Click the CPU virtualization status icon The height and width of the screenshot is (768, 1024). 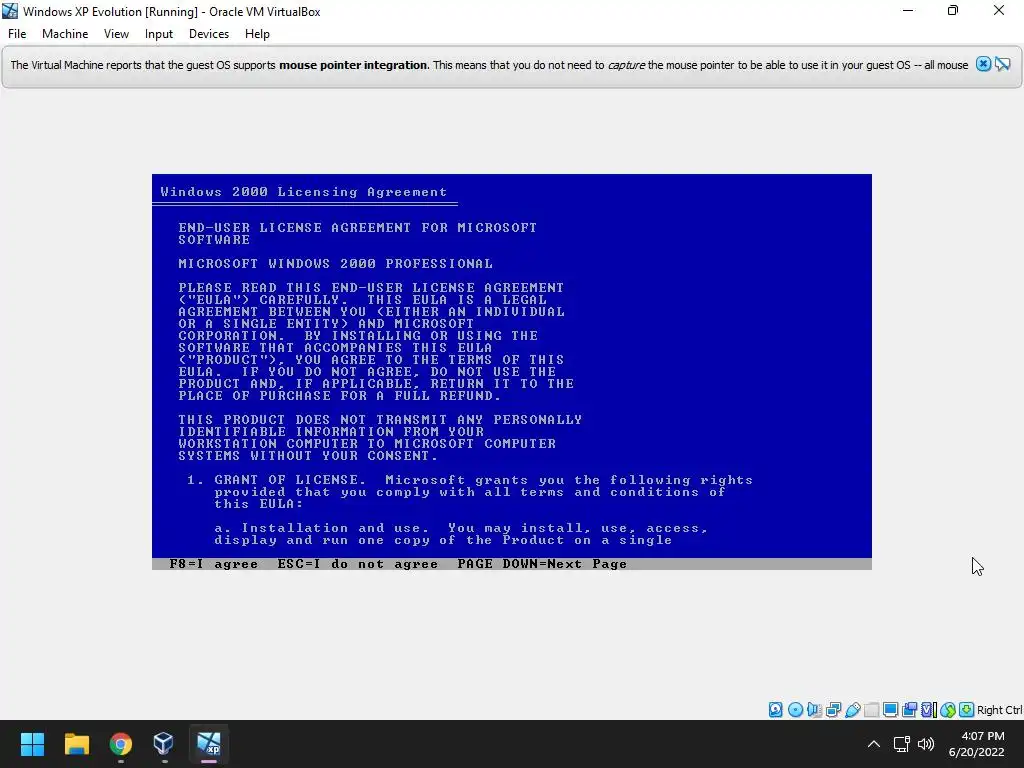[x=929, y=710]
